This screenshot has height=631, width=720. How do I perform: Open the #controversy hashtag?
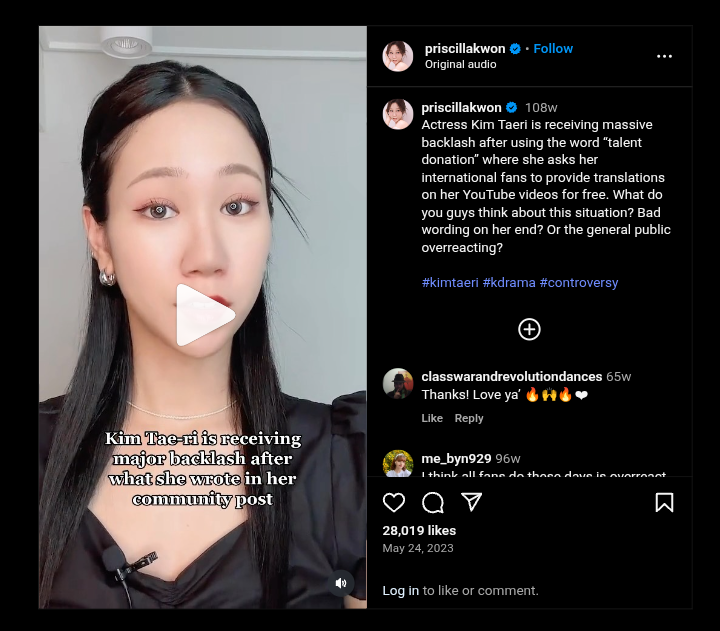(579, 282)
